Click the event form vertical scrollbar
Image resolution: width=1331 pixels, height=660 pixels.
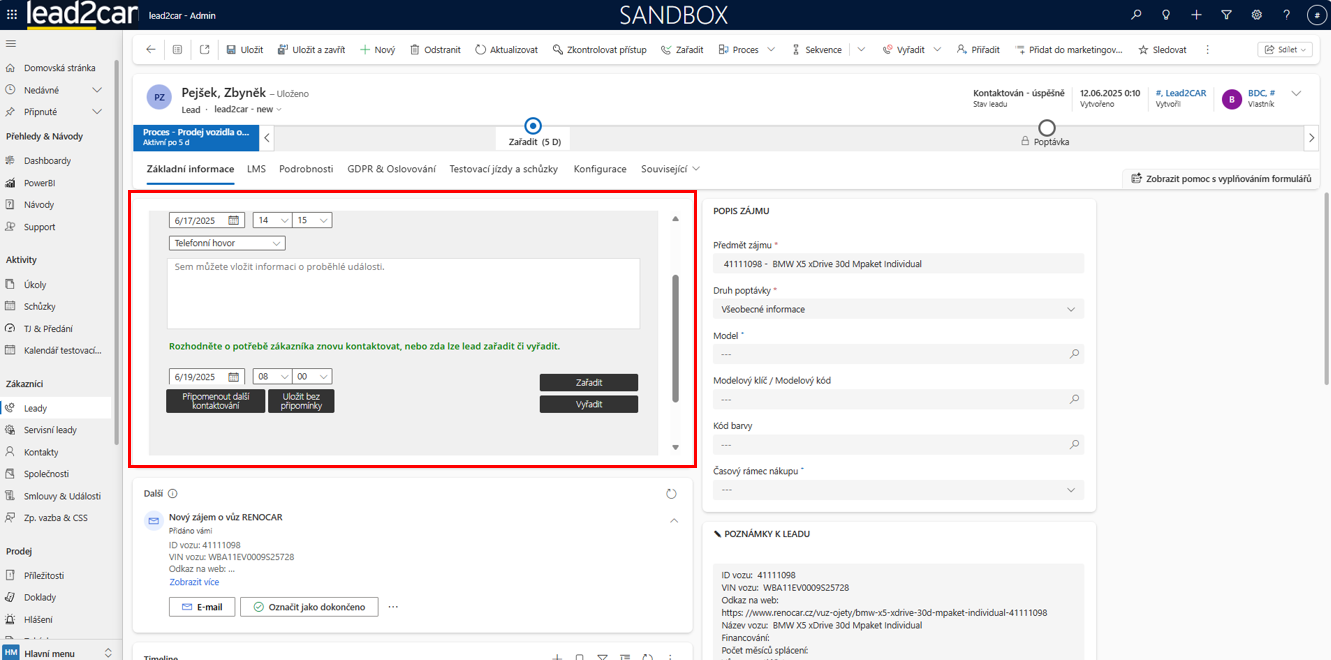(x=675, y=338)
